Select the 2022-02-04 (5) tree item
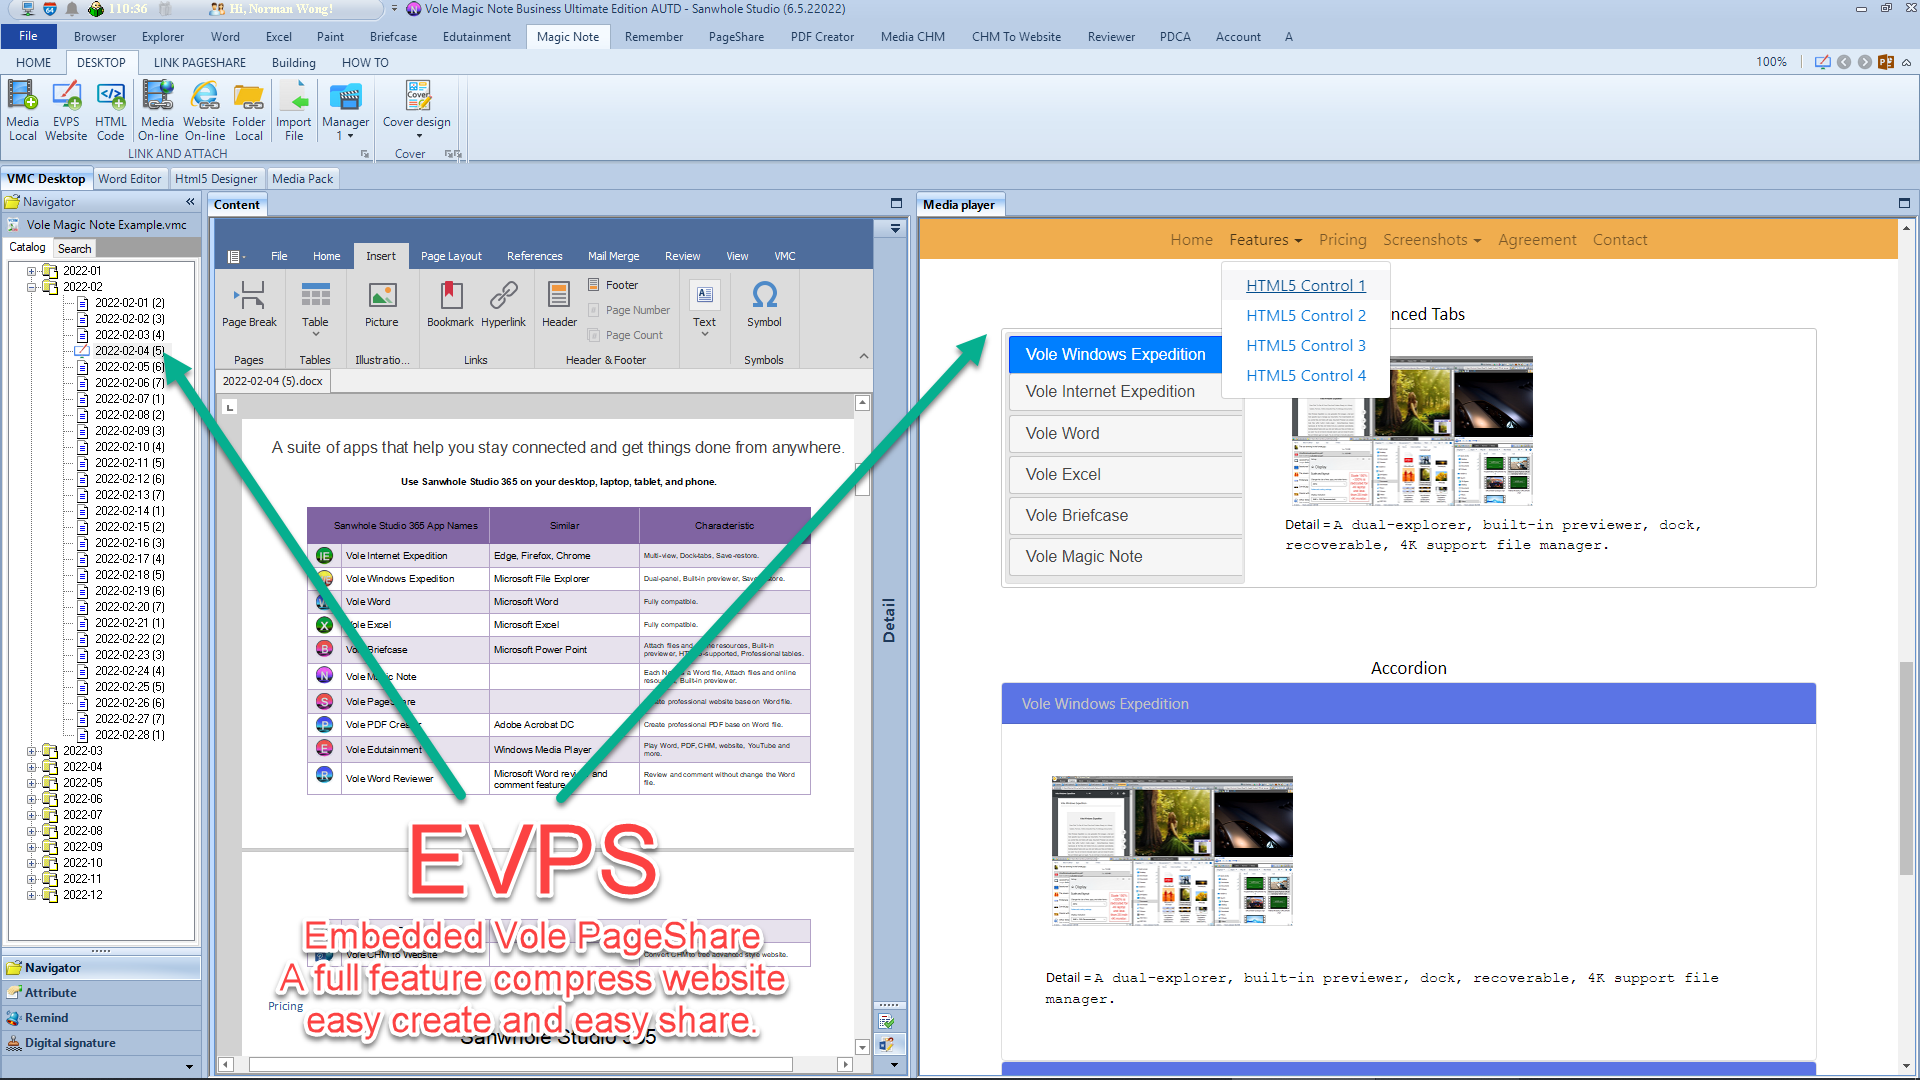1920x1080 pixels. 129,351
